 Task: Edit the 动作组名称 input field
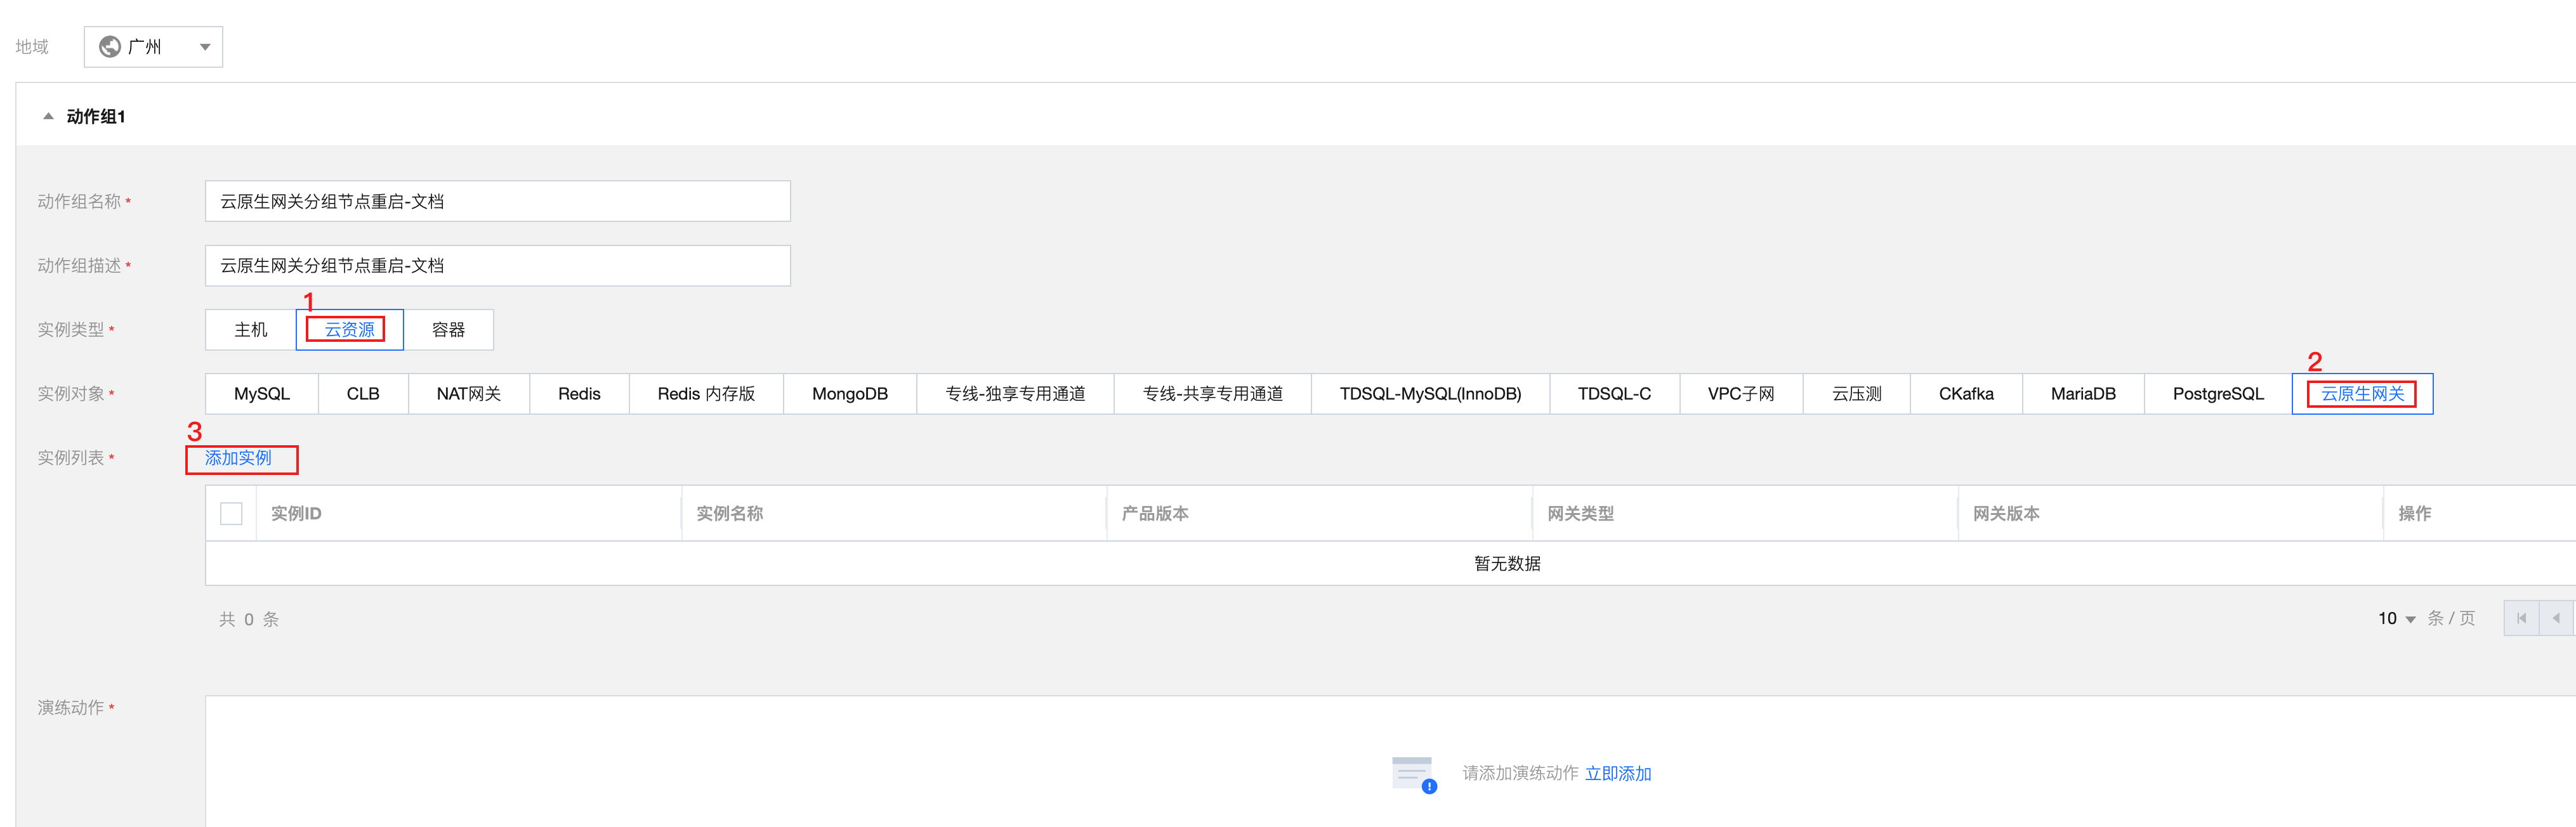click(x=497, y=201)
